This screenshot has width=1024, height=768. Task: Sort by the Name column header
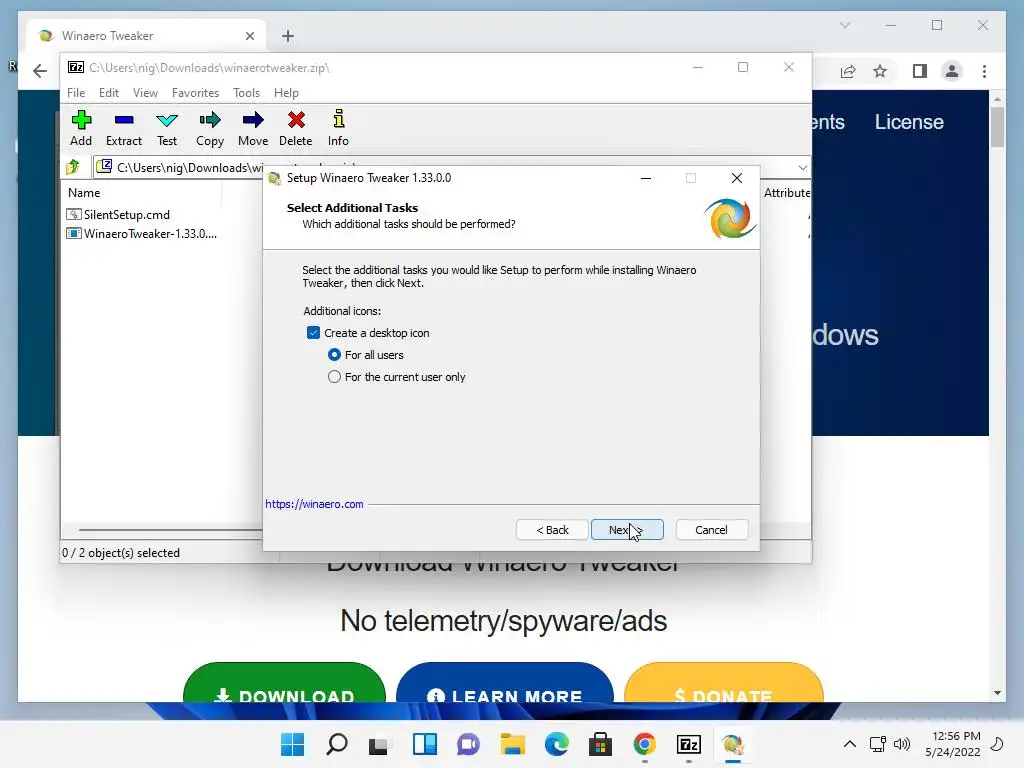coord(84,193)
